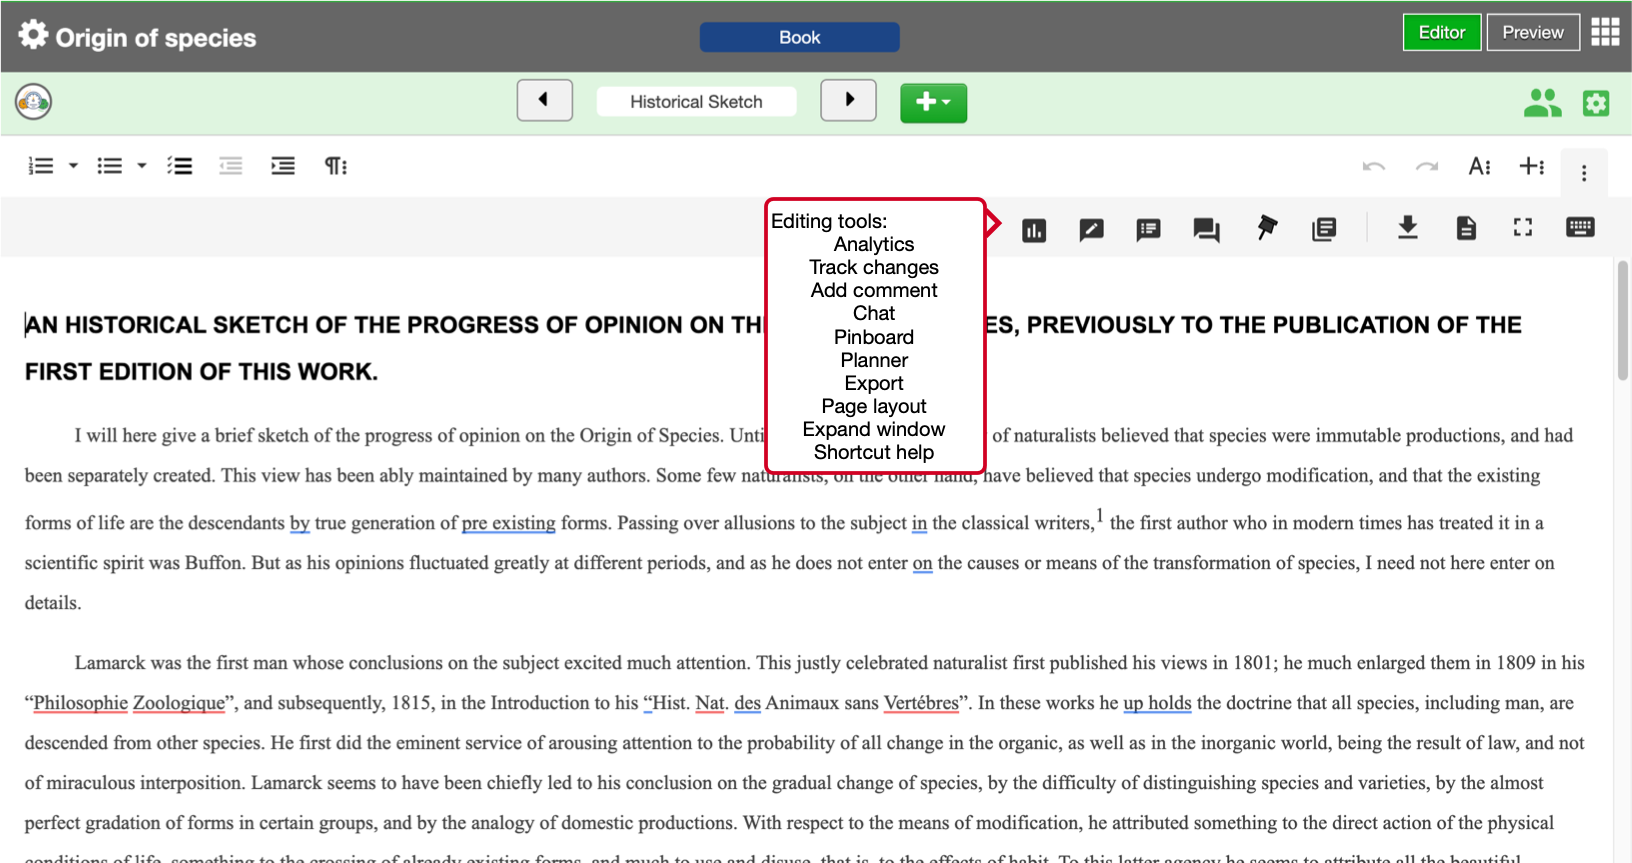Open the Chat panel

tap(1206, 230)
